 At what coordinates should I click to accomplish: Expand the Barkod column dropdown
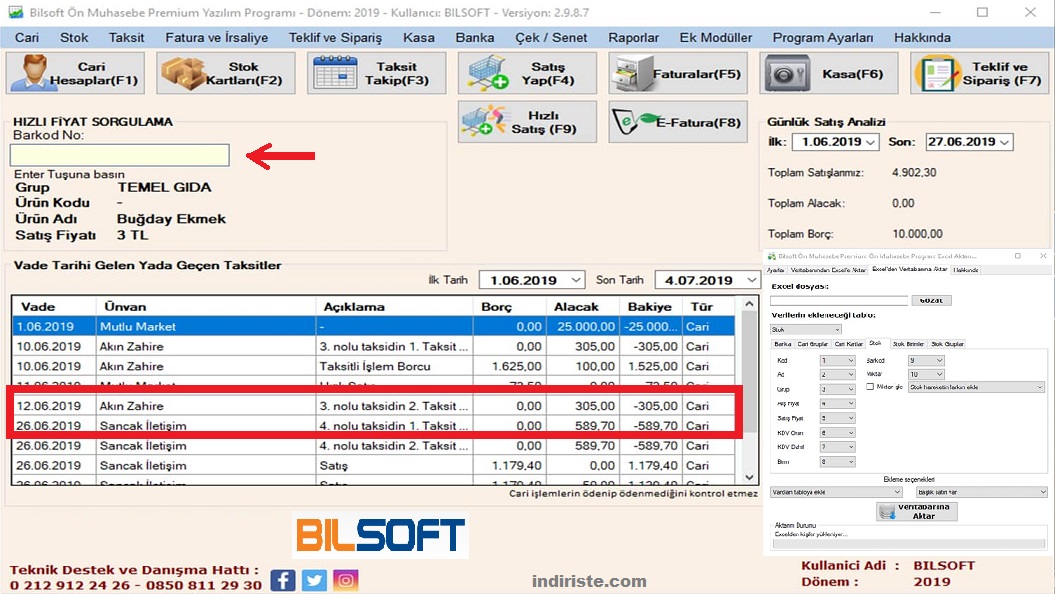point(926,361)
